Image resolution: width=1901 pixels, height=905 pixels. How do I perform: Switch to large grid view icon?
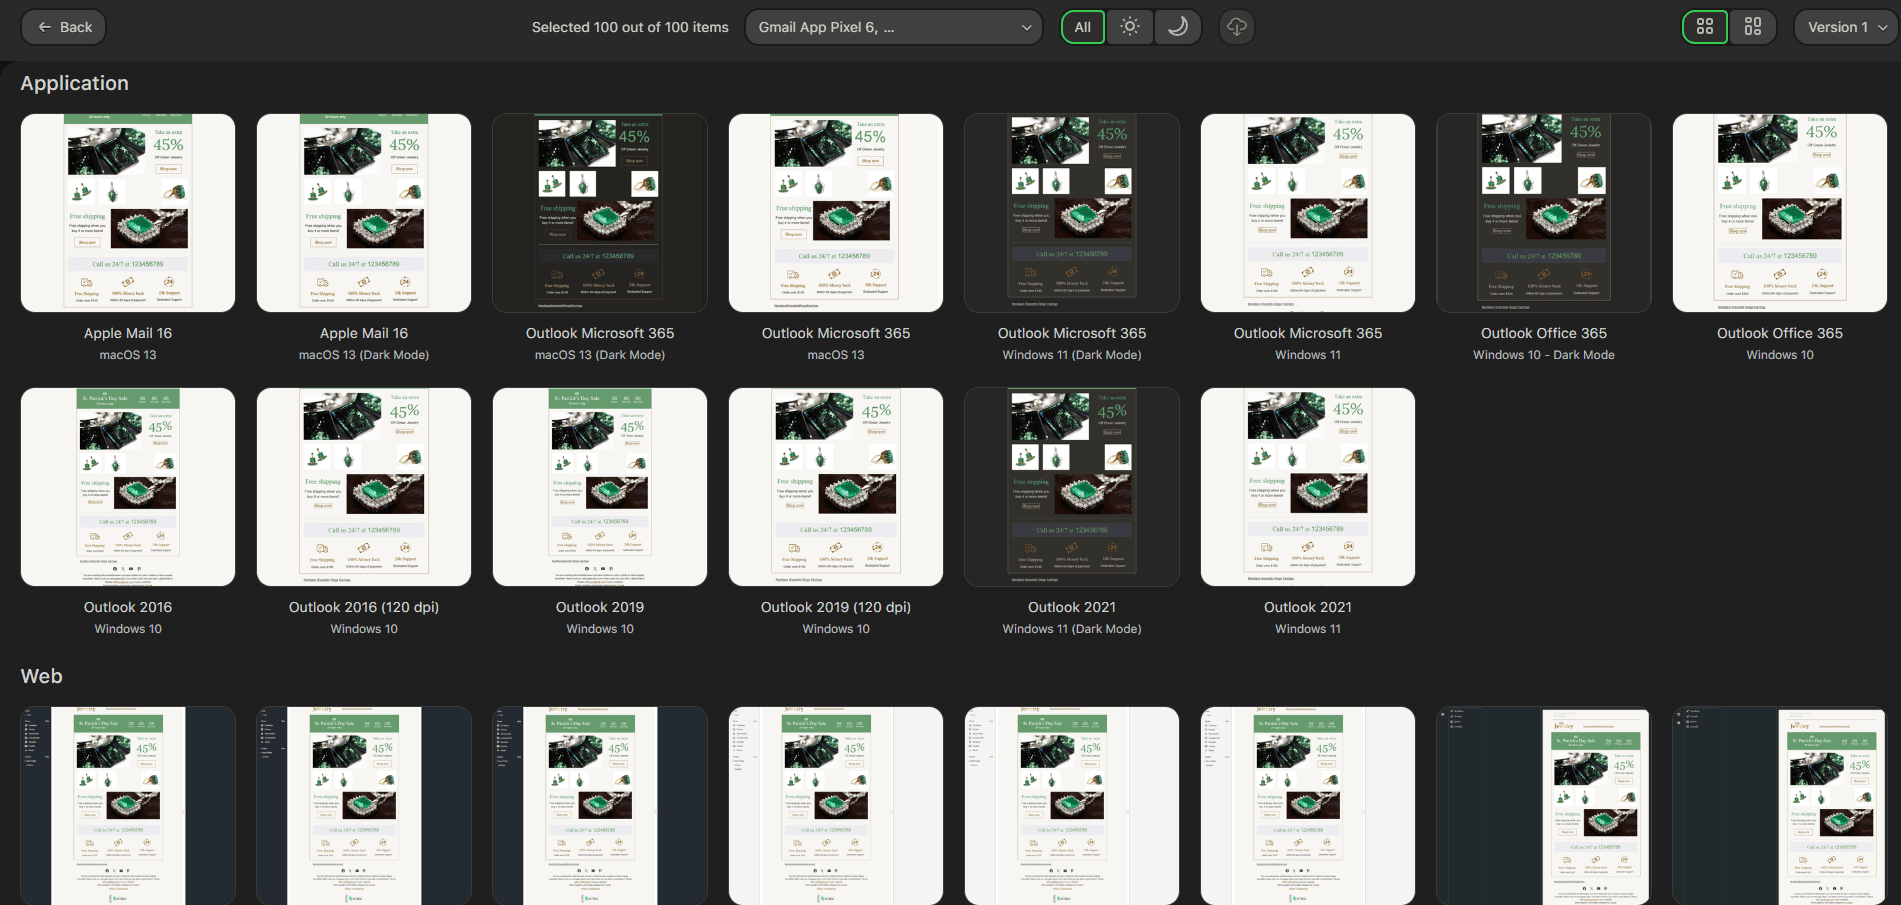coord(1753,27)
